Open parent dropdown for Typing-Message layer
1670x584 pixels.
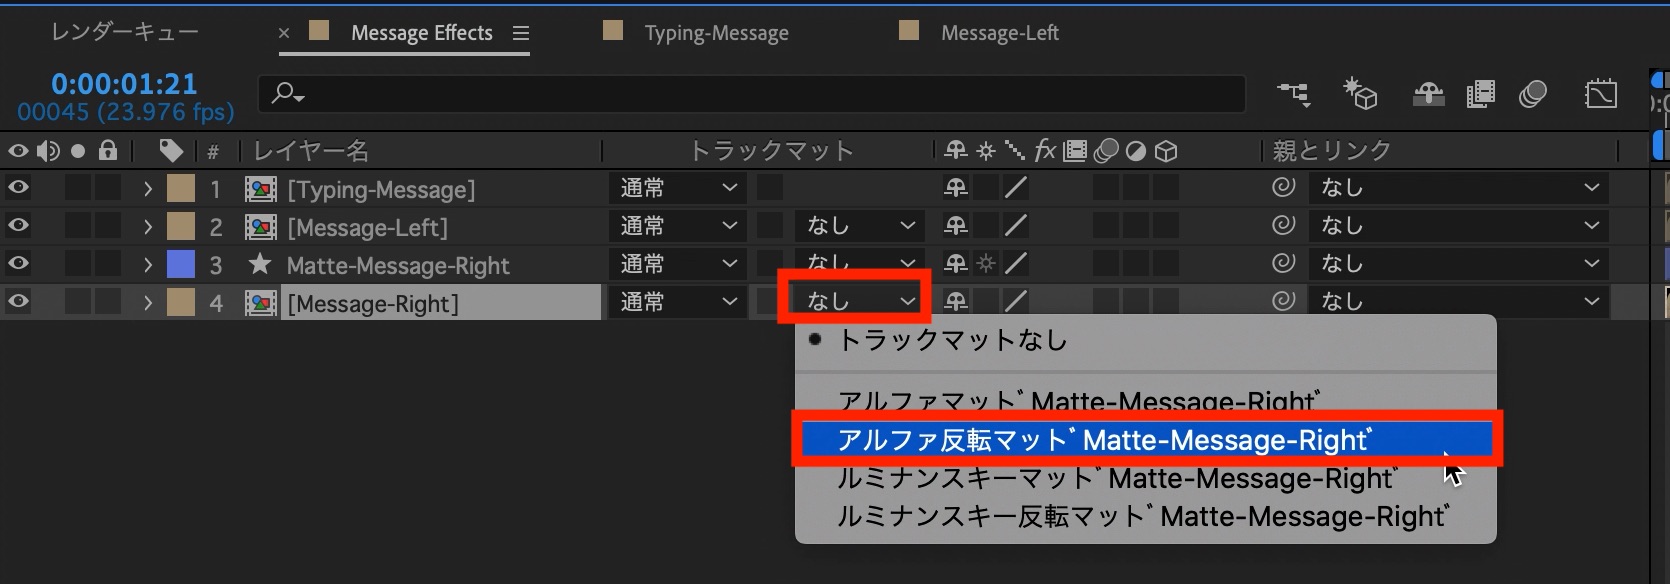pos(1459,187)
